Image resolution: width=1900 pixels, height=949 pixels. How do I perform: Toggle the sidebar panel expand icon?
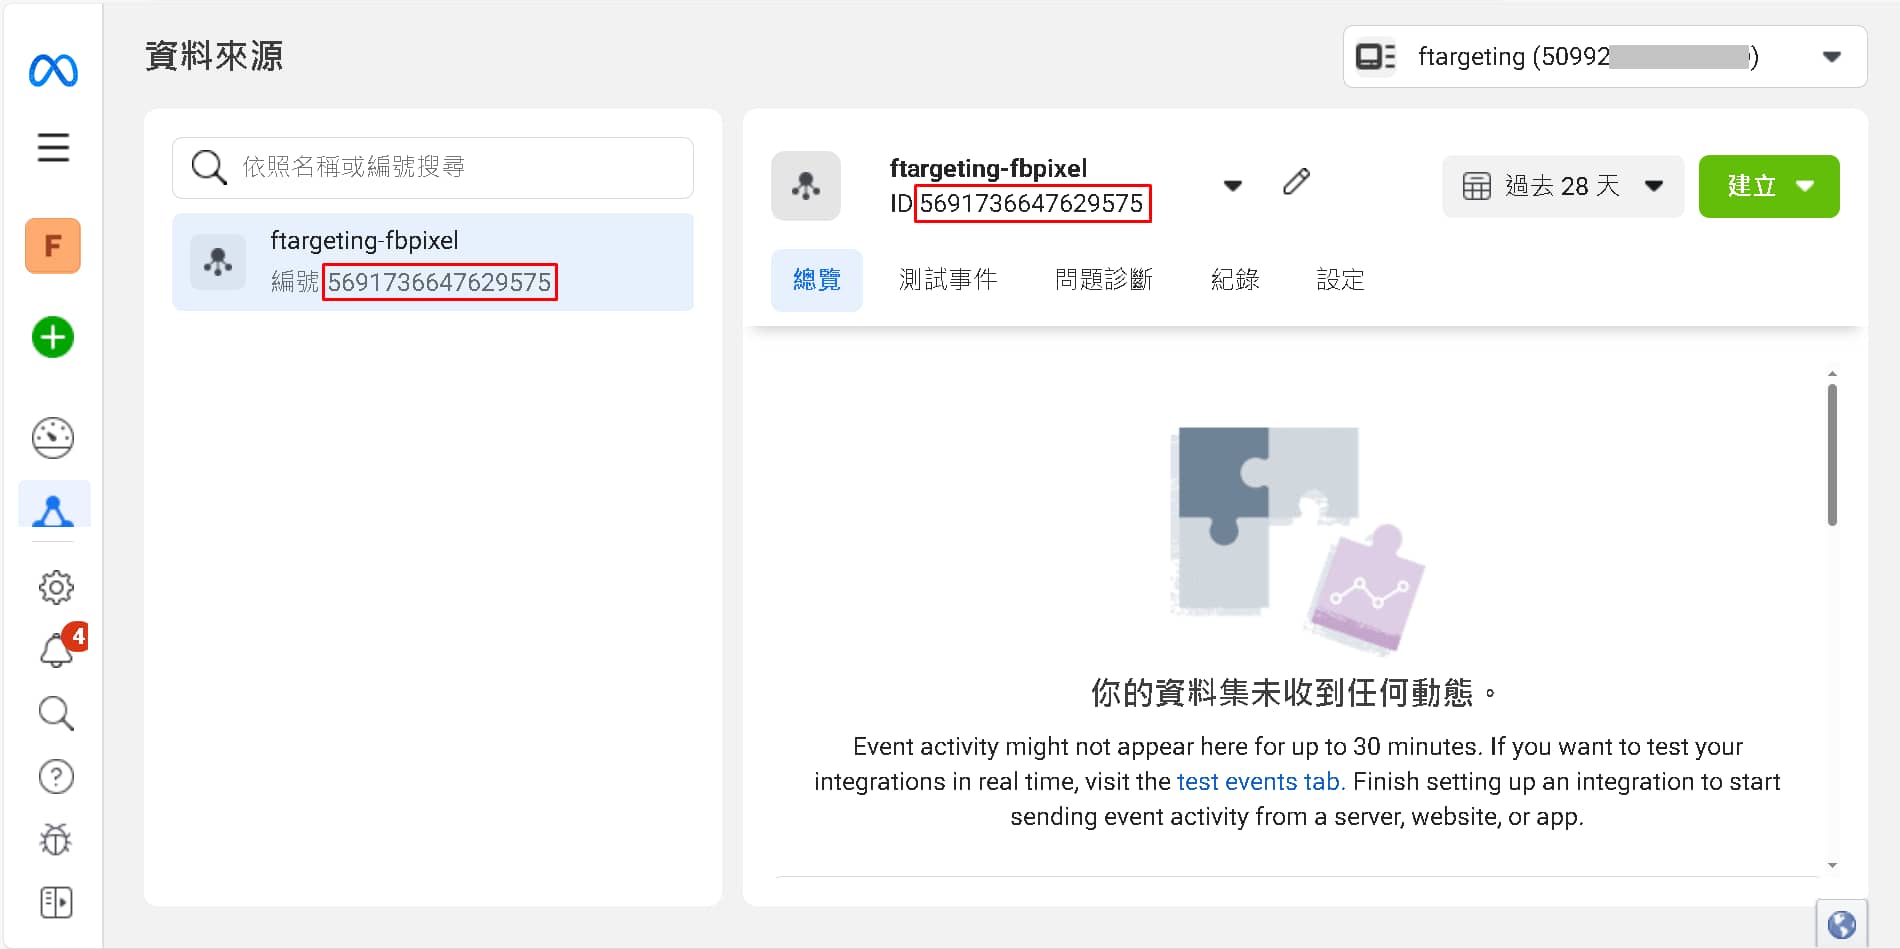click(x=56, y=902)
